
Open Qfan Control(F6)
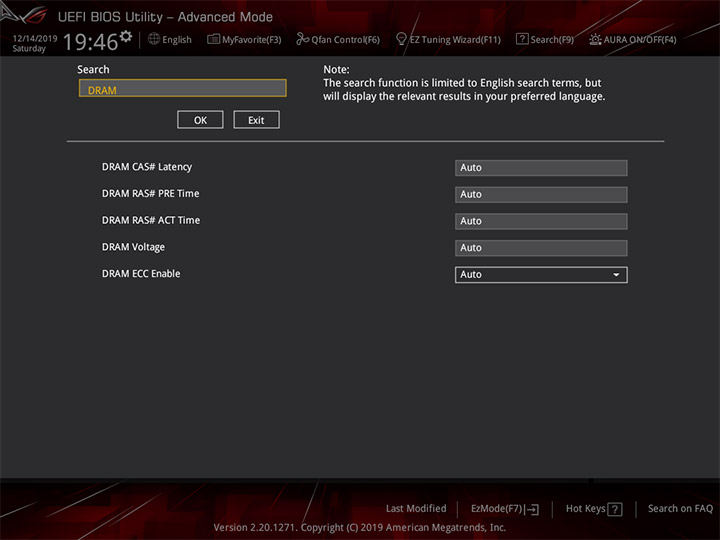(338, 39)
